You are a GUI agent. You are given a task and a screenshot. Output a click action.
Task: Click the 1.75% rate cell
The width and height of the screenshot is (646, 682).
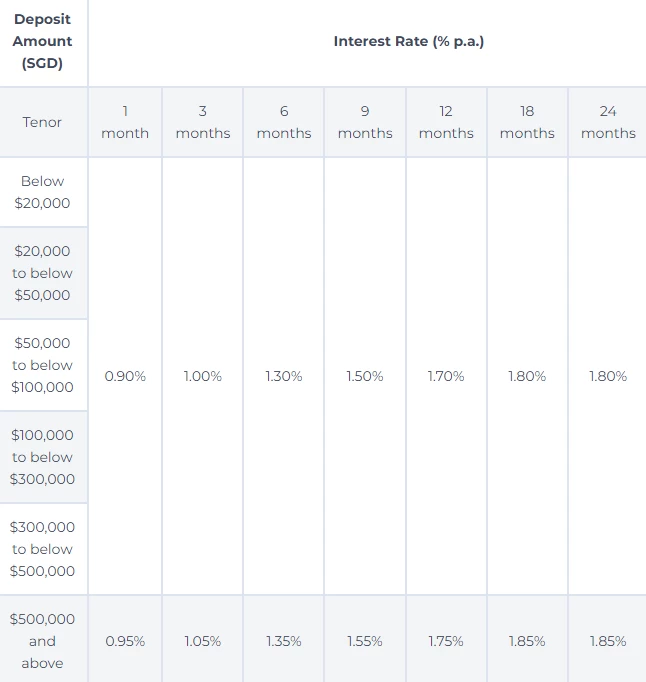click(446, 641)
